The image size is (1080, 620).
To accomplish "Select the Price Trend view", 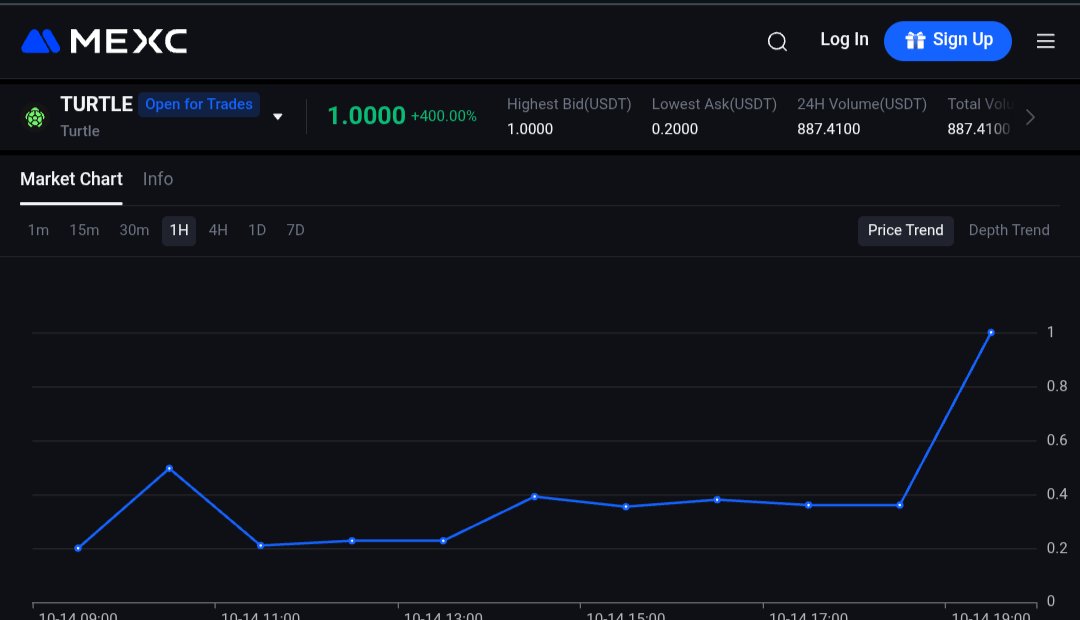I will [x=906, y=231].
